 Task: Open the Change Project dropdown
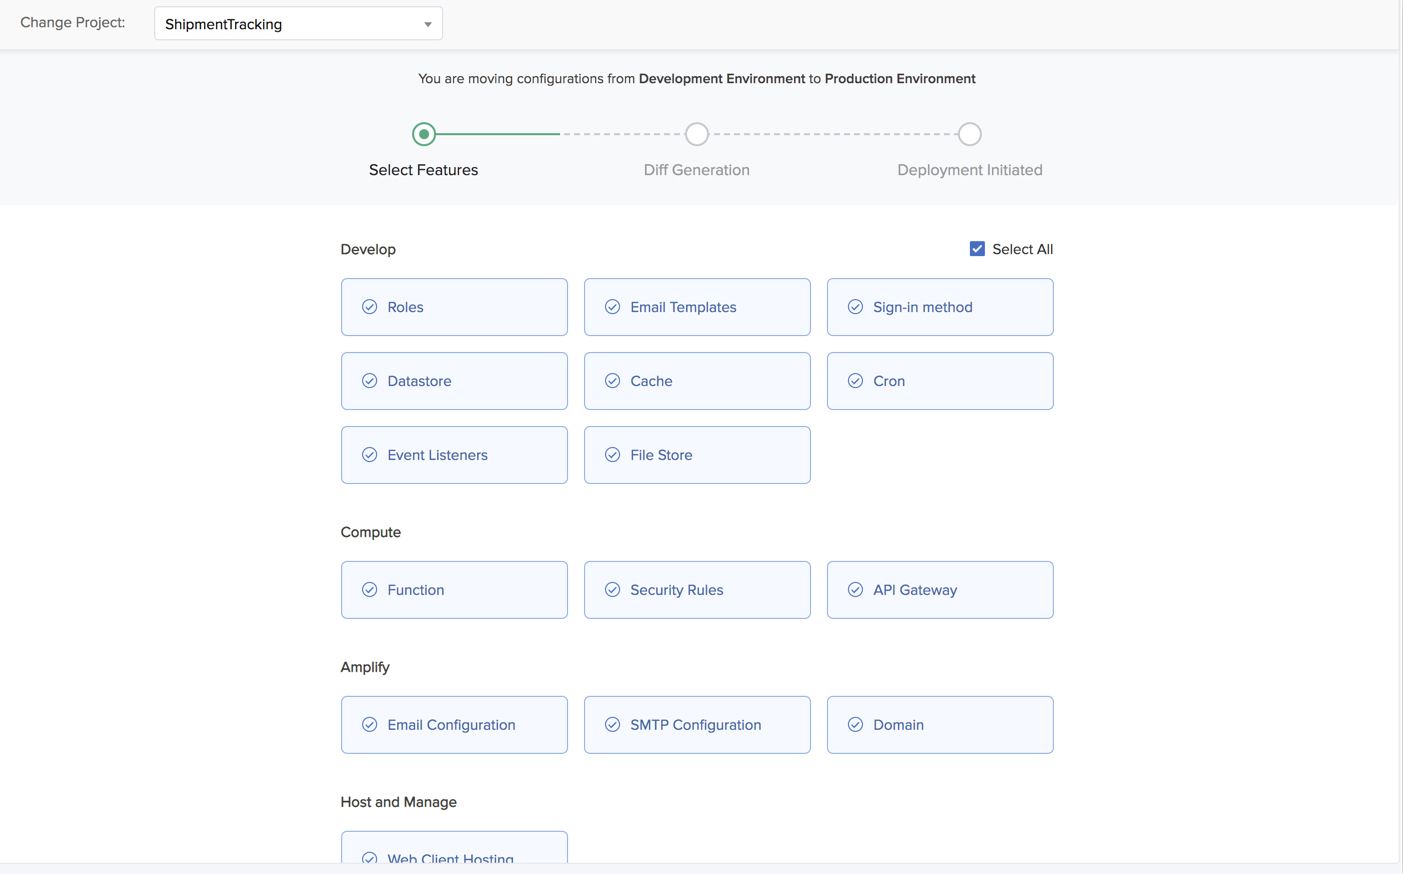(x=297, y=22)
